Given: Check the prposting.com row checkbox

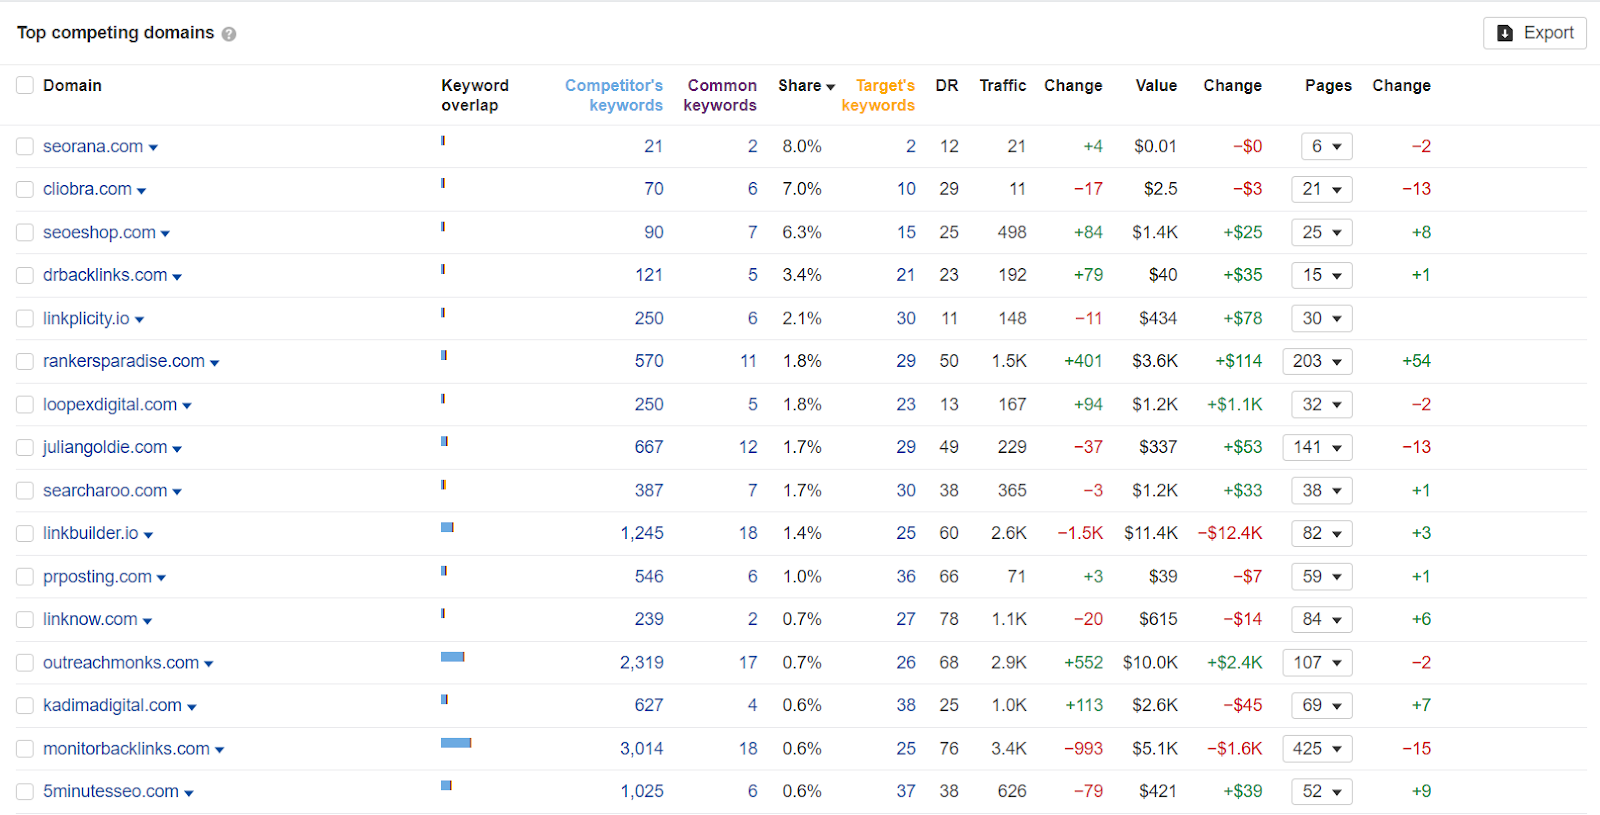Looking at the screenshot, I should 25,577.
